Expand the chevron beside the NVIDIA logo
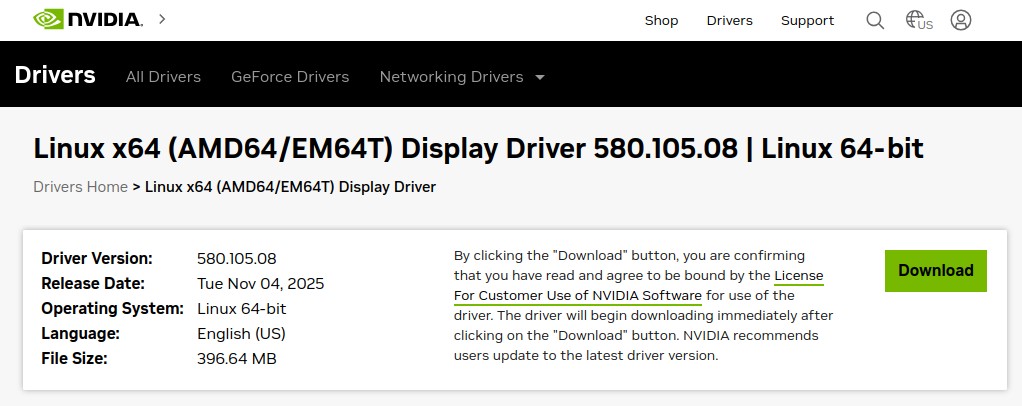The width and height of the screenshot is (1022, 406). coord(162,19)
